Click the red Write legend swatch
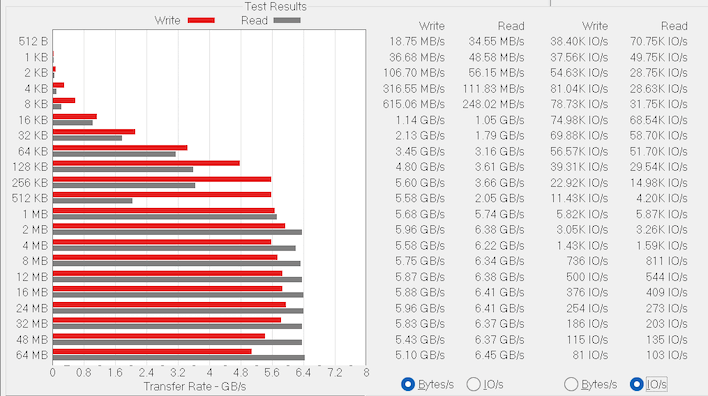The image size is (708, 396). point(201,20)
